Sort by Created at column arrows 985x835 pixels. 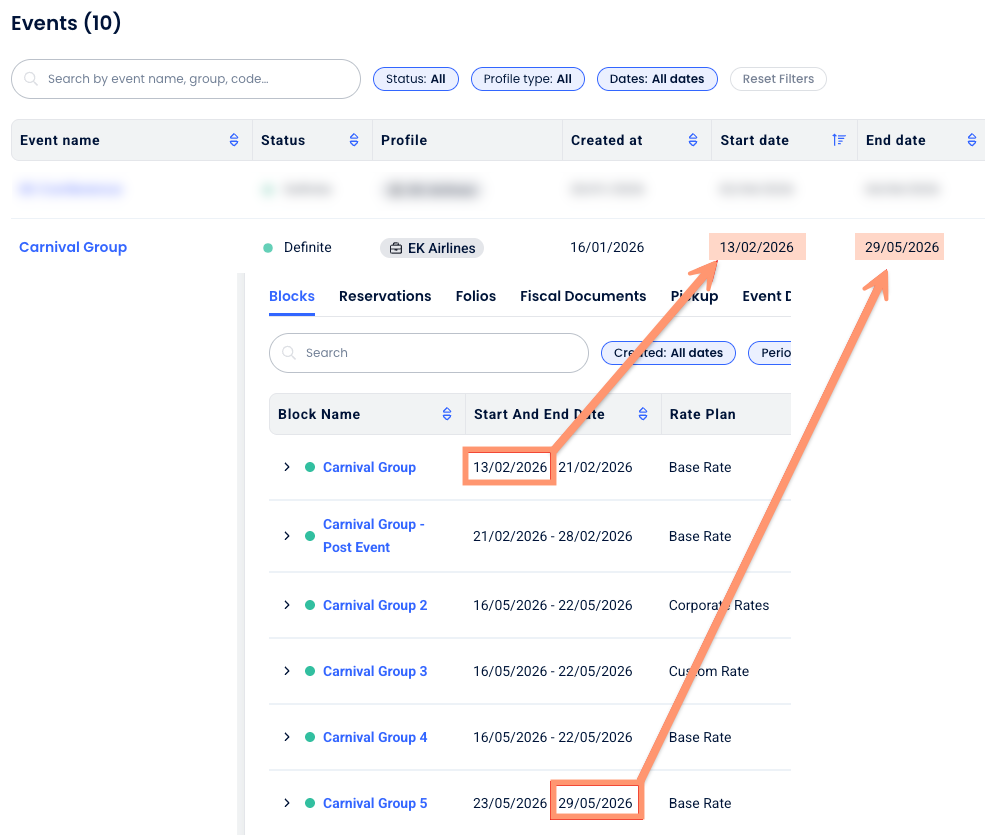[x=693, y=141]
